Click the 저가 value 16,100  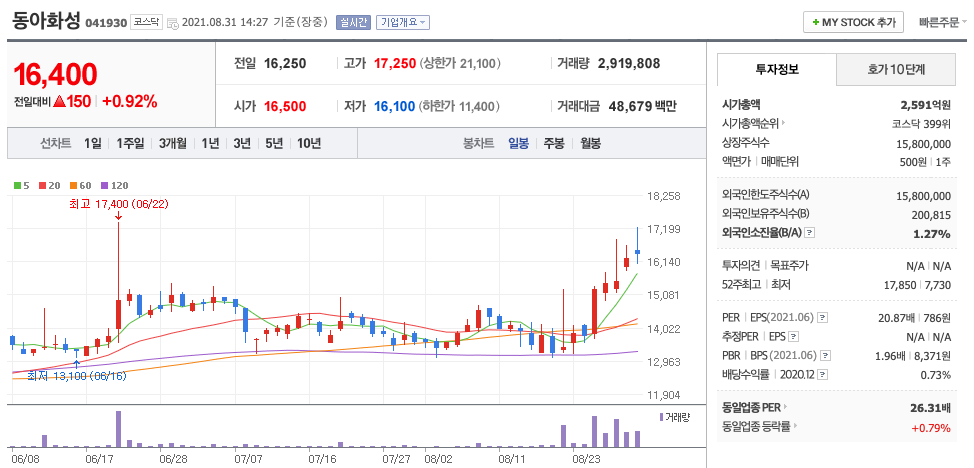click(394, 106)
